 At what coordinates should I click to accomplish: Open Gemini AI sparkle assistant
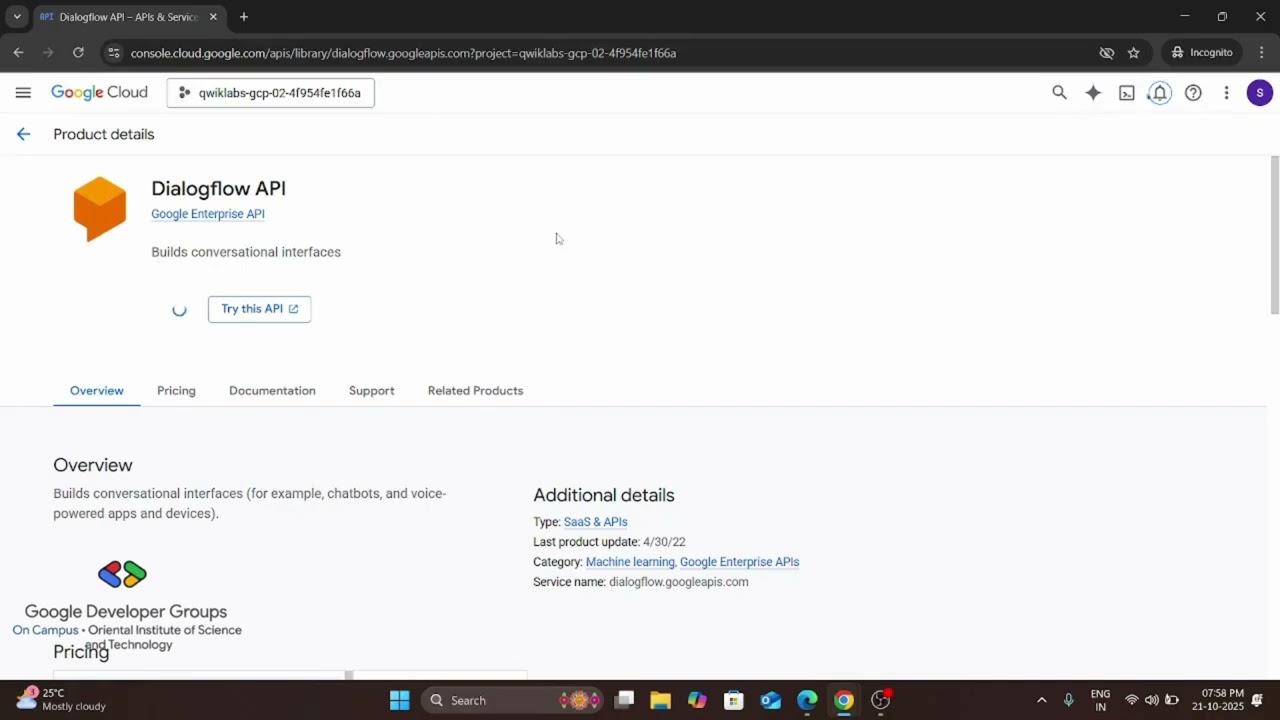click(1093, 93)
